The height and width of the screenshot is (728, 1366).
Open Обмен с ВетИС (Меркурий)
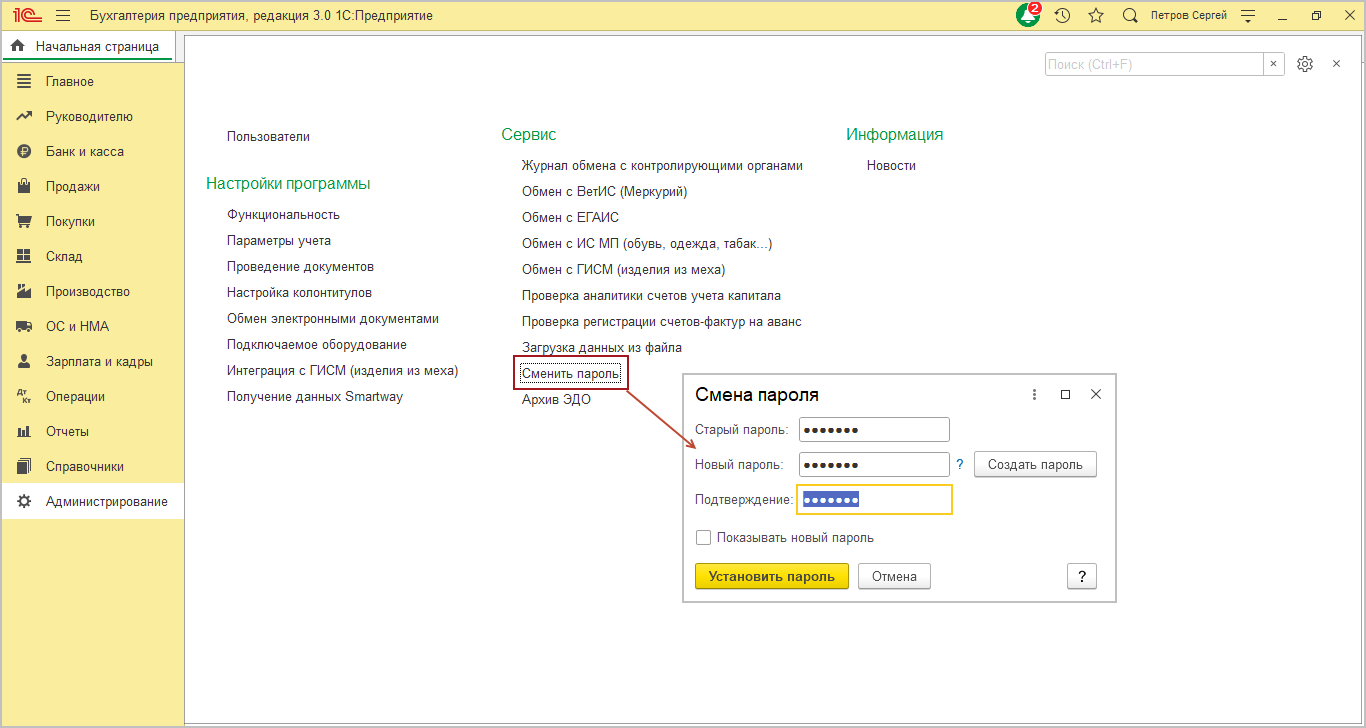[605, 192]
